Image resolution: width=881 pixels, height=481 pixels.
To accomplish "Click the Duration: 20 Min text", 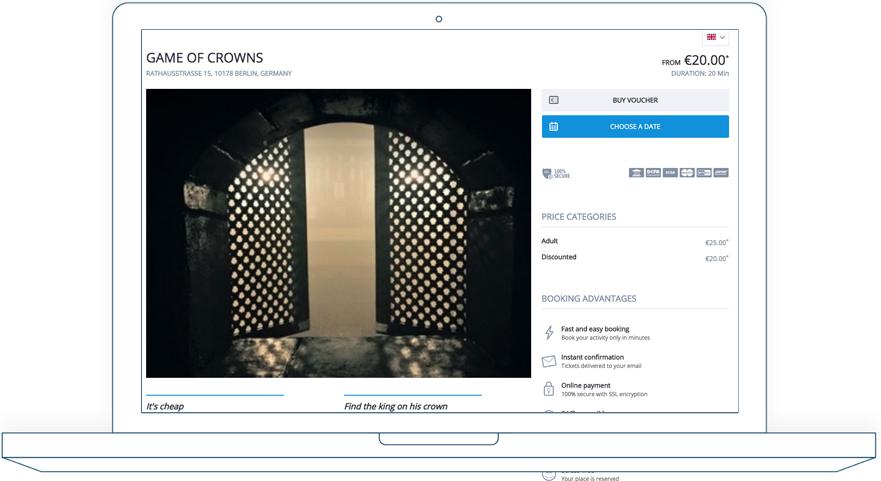I will click(x=700, y=74).
